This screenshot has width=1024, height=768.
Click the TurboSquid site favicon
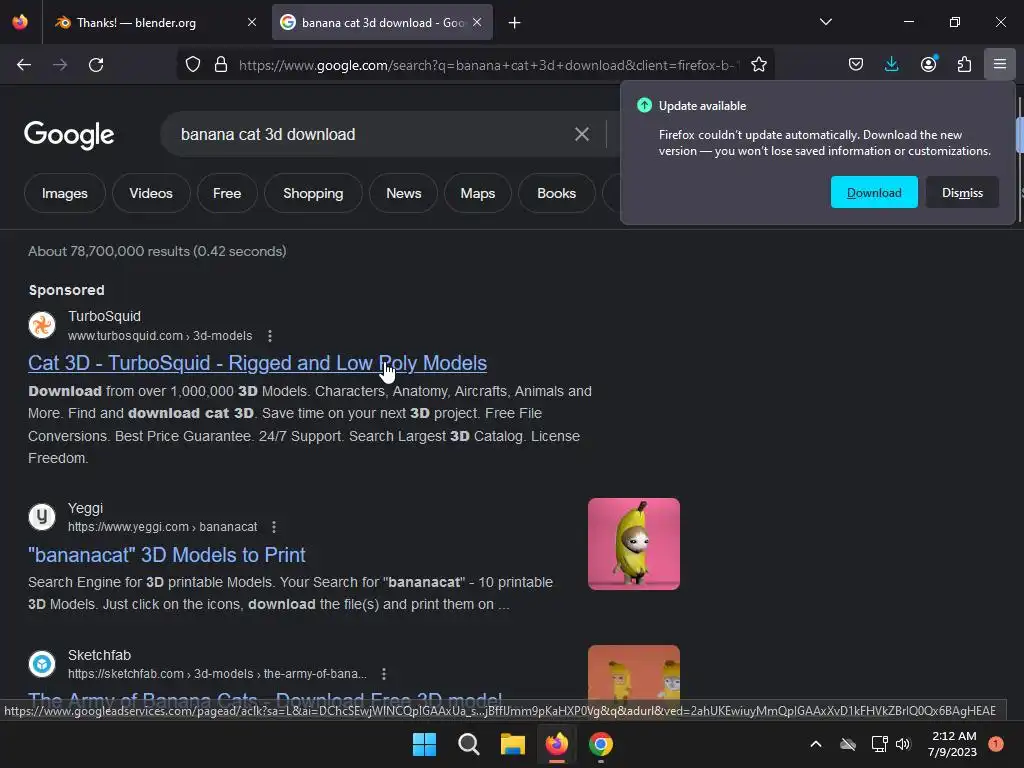click(x=42, y=325)
